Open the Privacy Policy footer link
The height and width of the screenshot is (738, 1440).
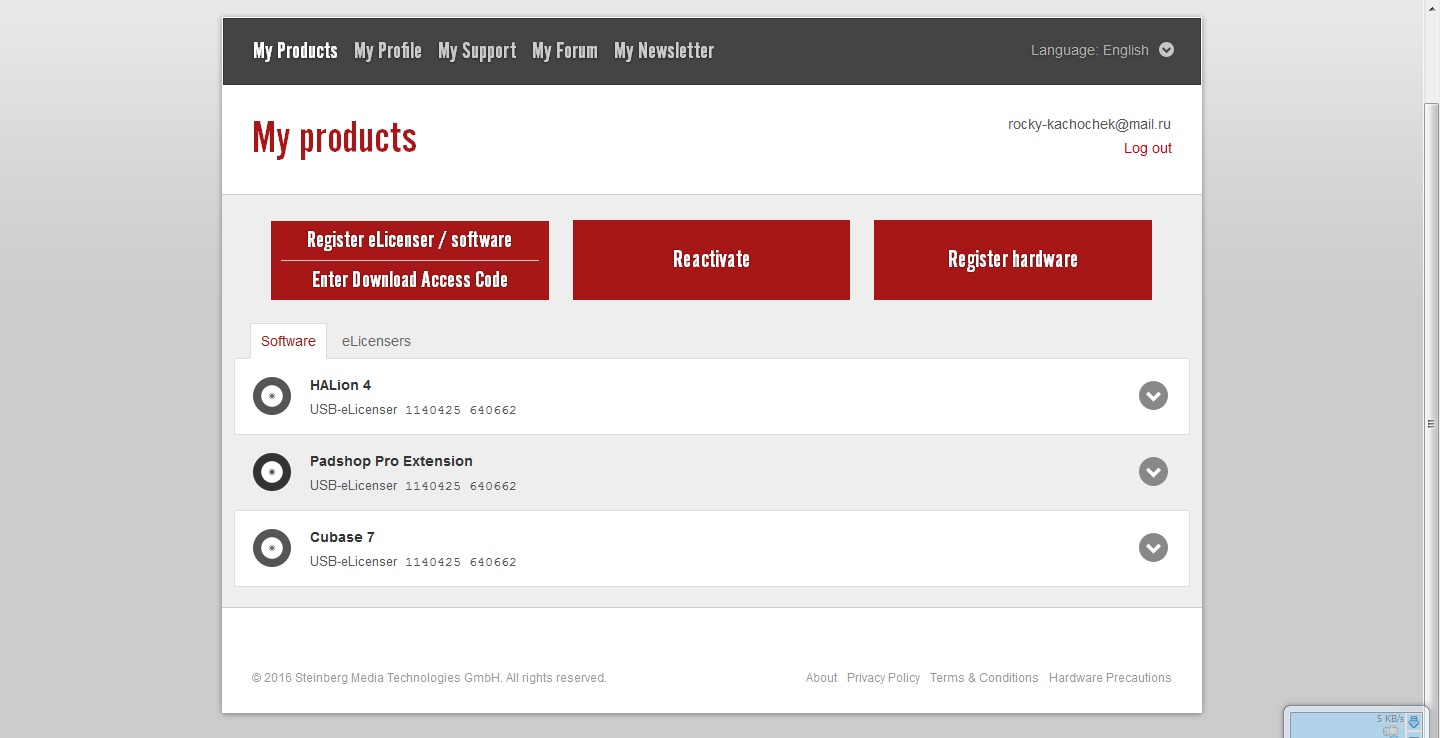point(883,678)
